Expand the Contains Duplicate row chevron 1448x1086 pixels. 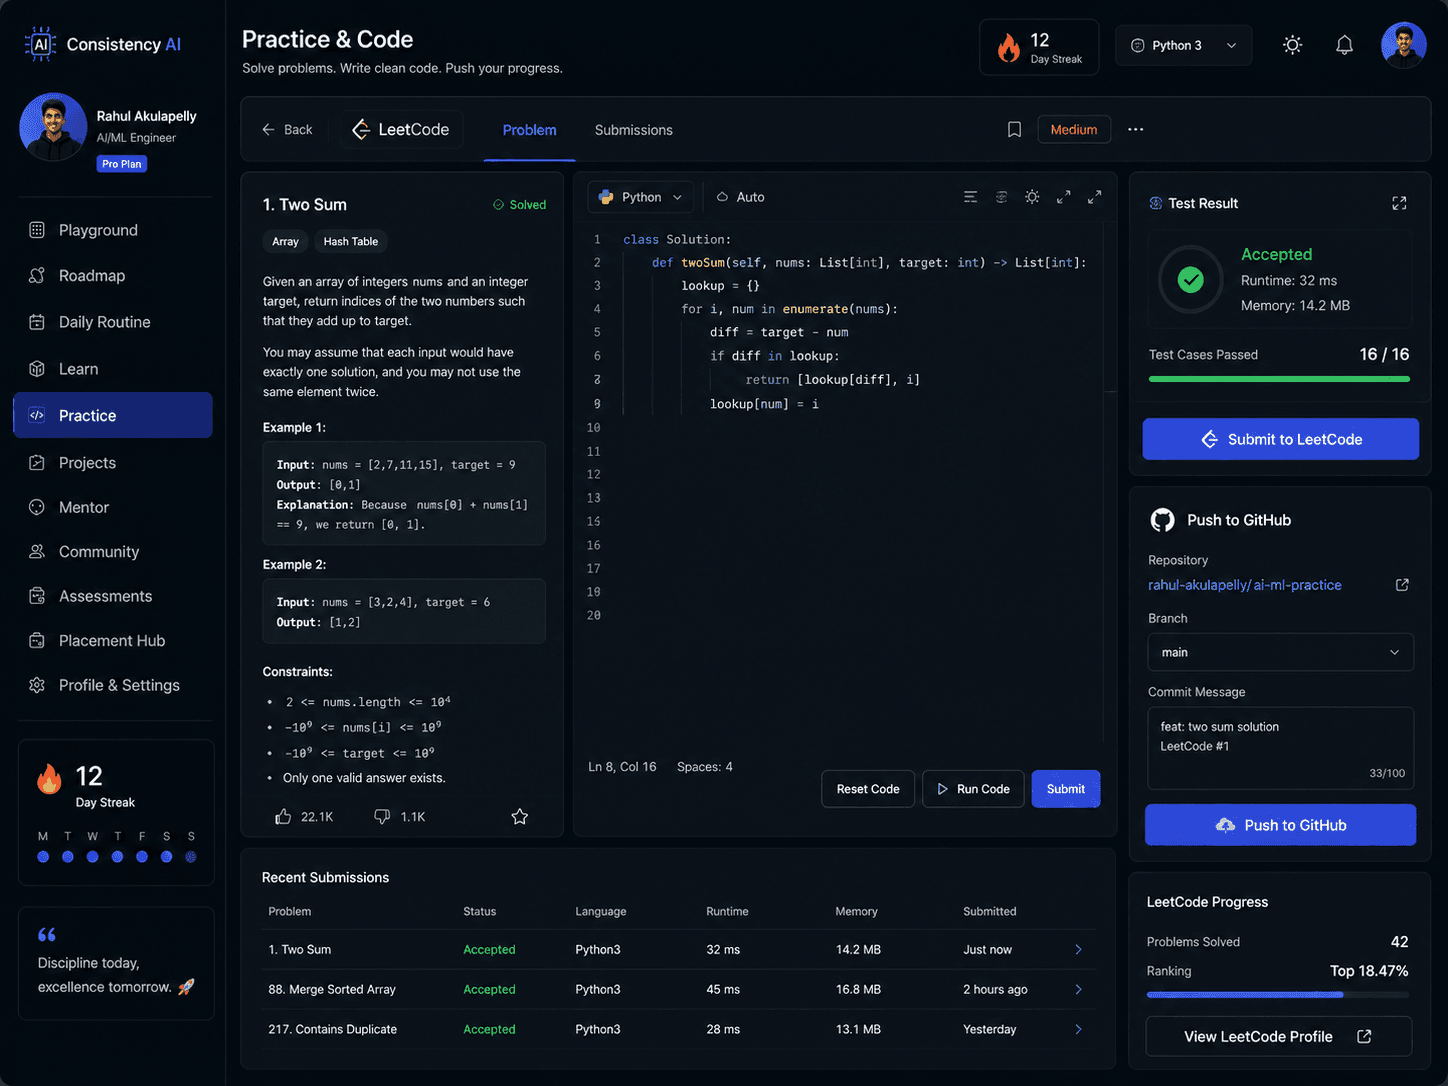pos(1078,1030)
